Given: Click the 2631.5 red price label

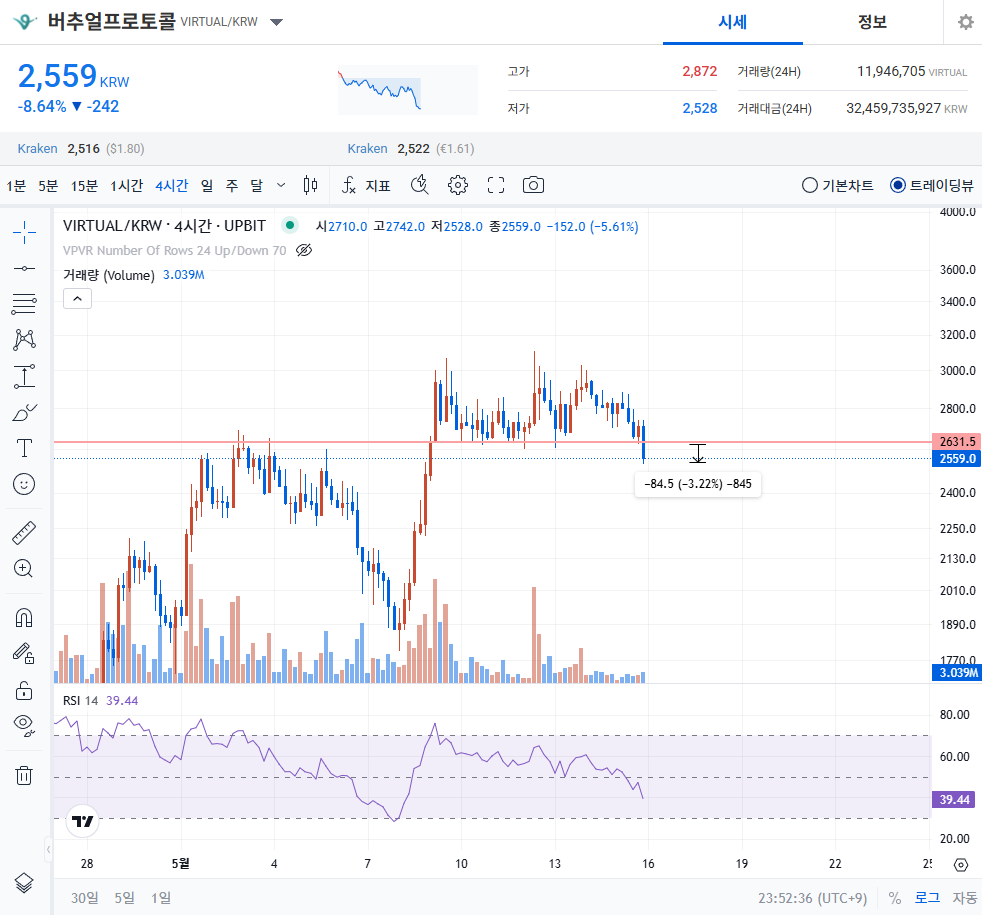Looking at the screenshot, I should pos(958,442).
